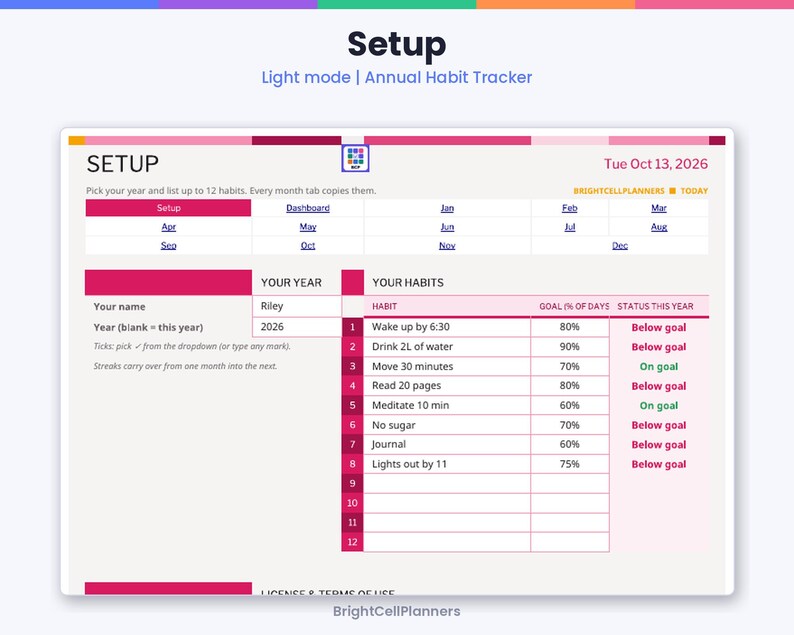Viewport: 794px width, 635px height.
Task: Go to the Mar month tab
Action: [x=659, y=208]
